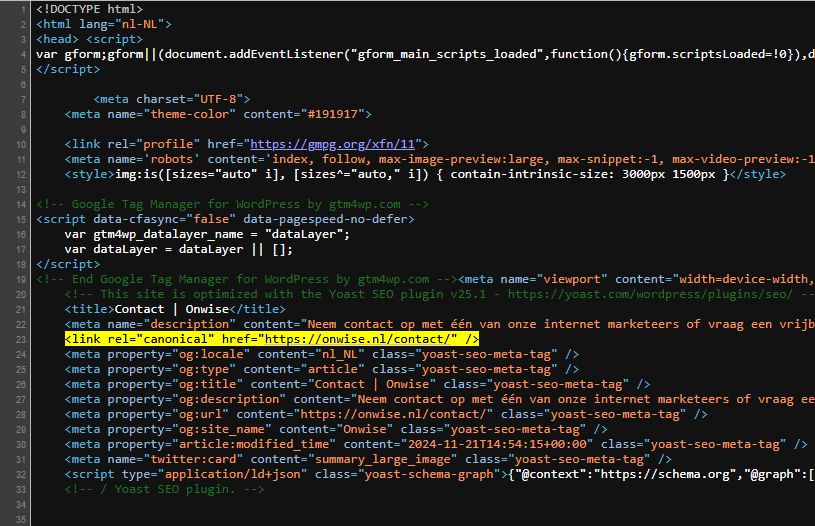The height and width of the screenshot is (526, 815).
Task: Click the og:title meta tag line
Action: coord(357,385)
